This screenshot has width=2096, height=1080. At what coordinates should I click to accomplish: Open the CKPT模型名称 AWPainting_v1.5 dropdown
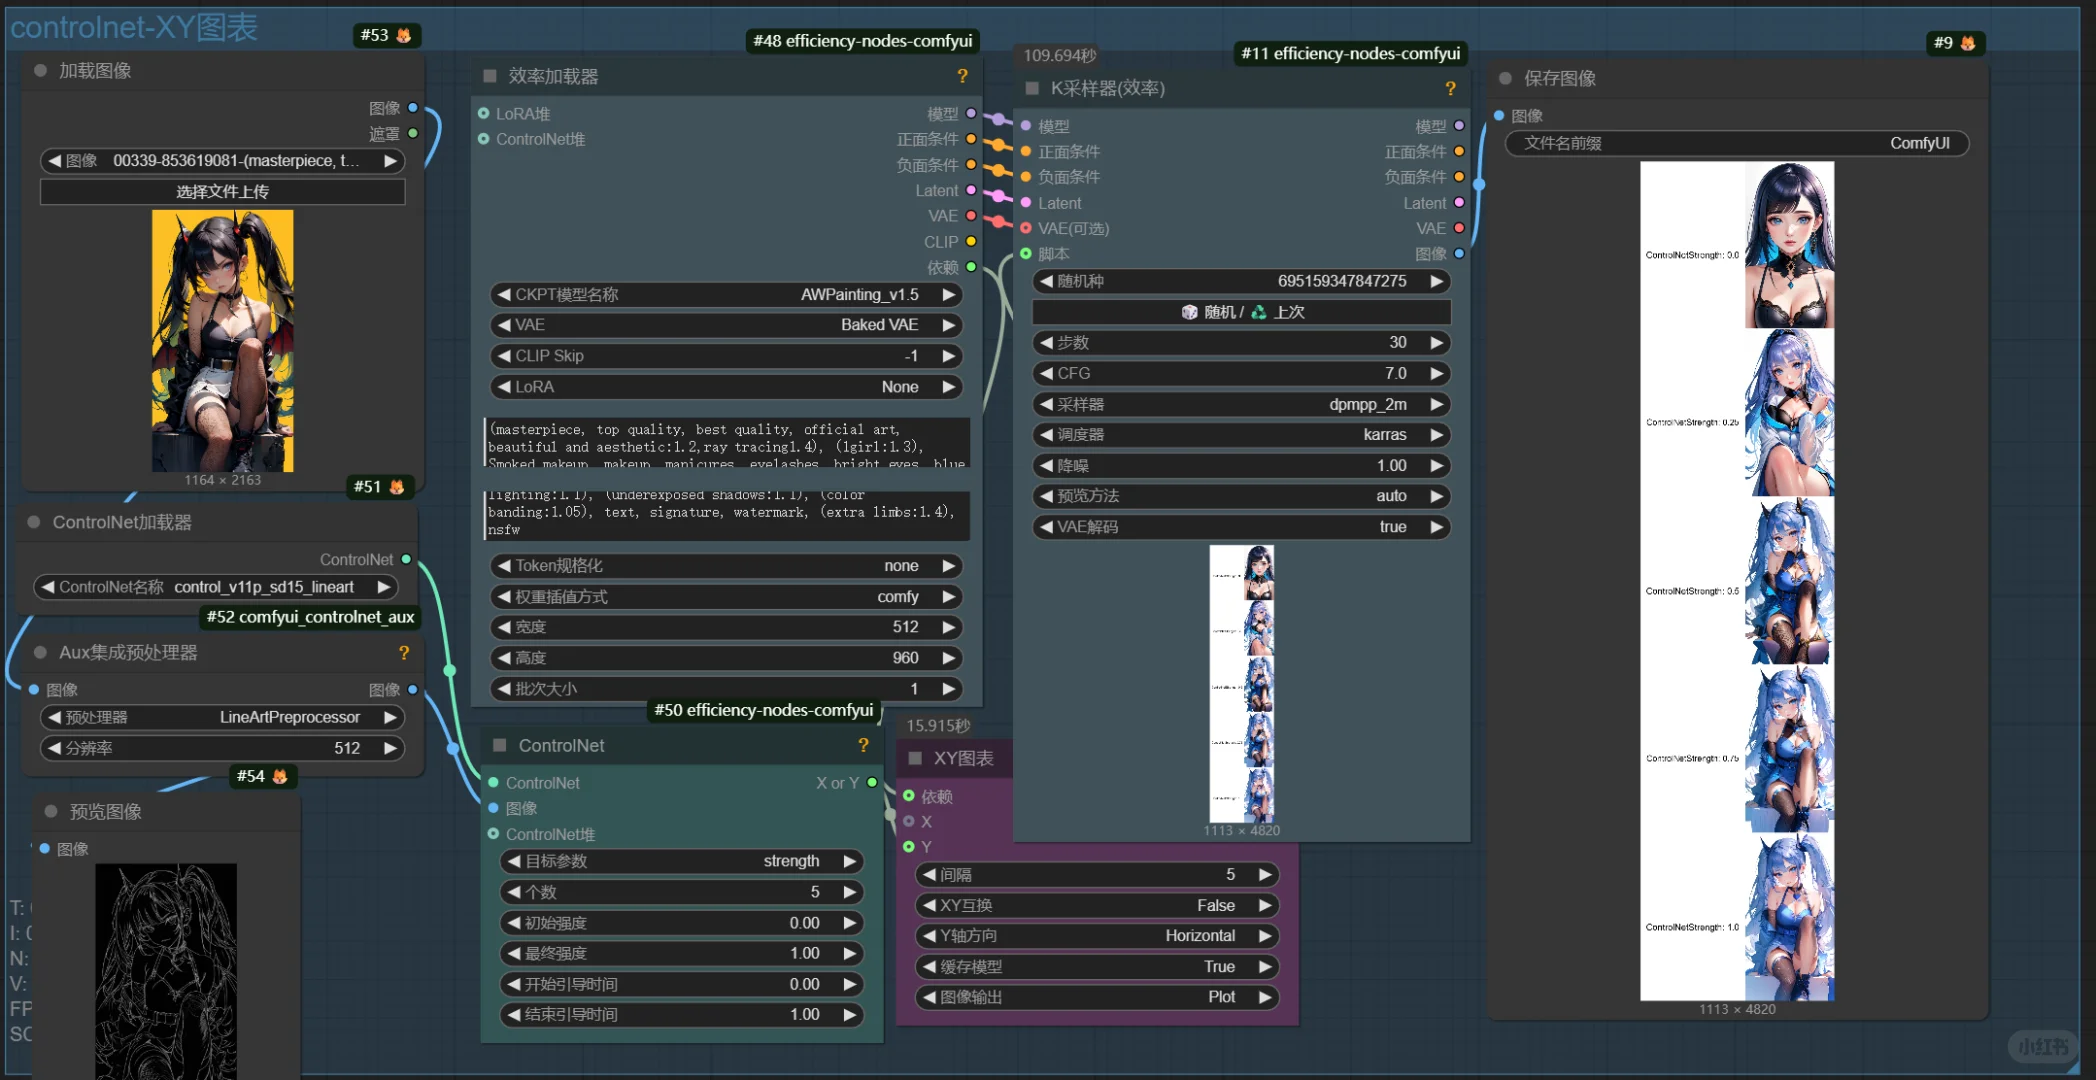coord(727,295)
